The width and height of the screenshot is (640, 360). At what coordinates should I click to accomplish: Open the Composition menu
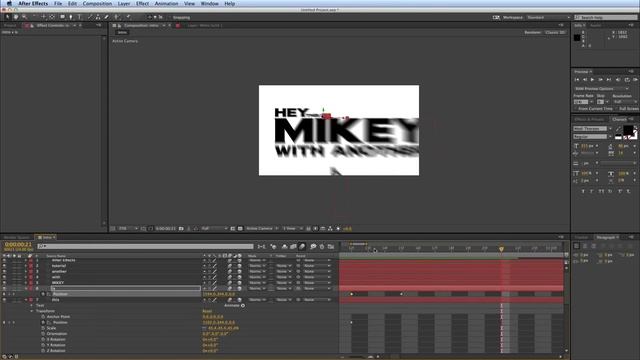(x=97, y=4)
